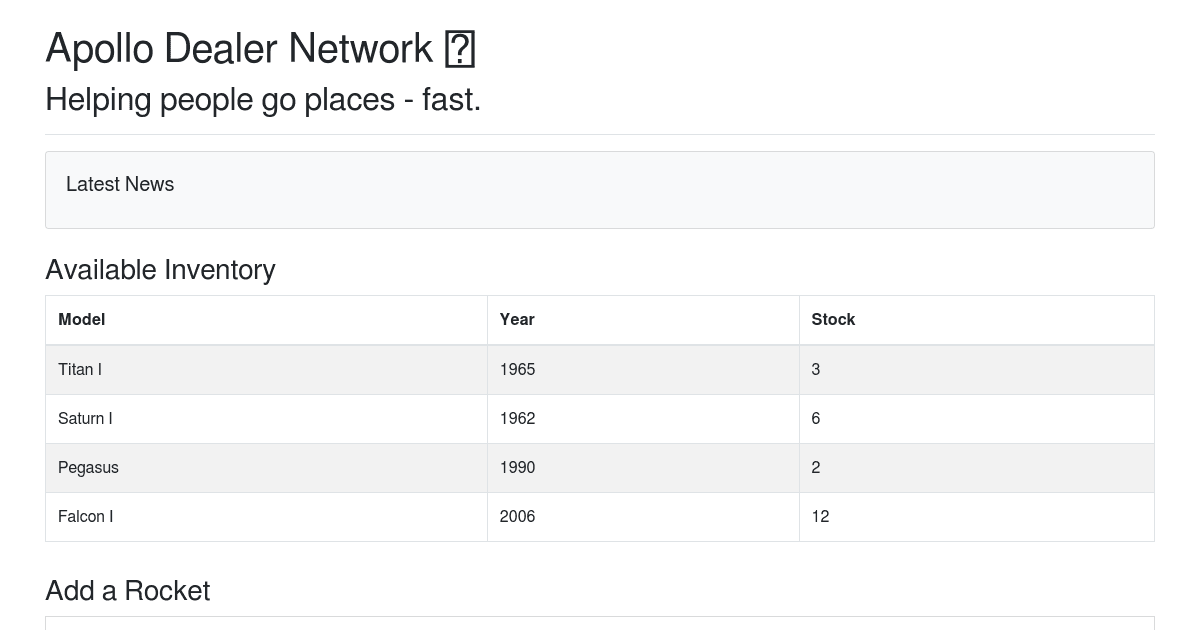Image resolution: width=1200 pixels, height=630 pixels.
Task: Click the year 1990 cell
Action: pyautogui.click(x=643, y=468)
